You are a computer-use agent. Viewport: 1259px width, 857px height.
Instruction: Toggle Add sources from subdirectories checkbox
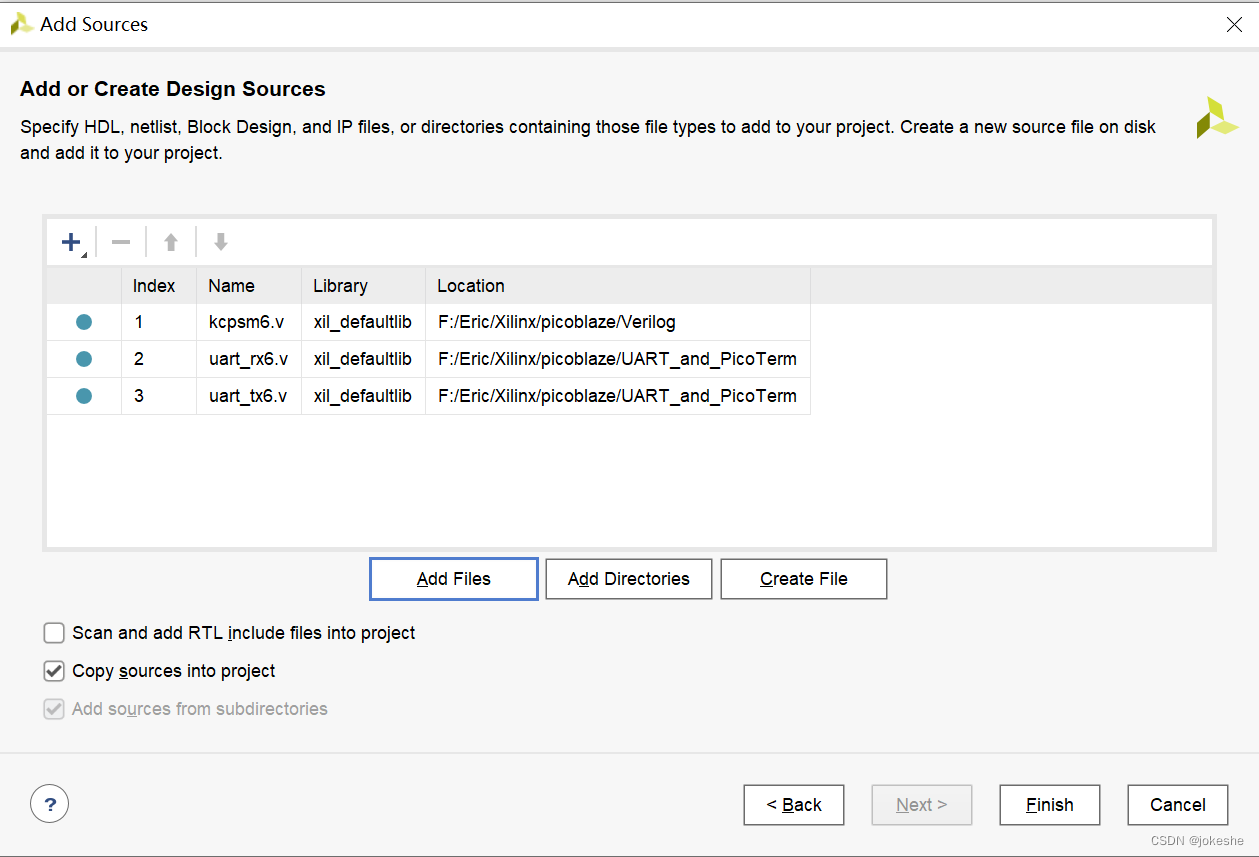coord(54,709)
